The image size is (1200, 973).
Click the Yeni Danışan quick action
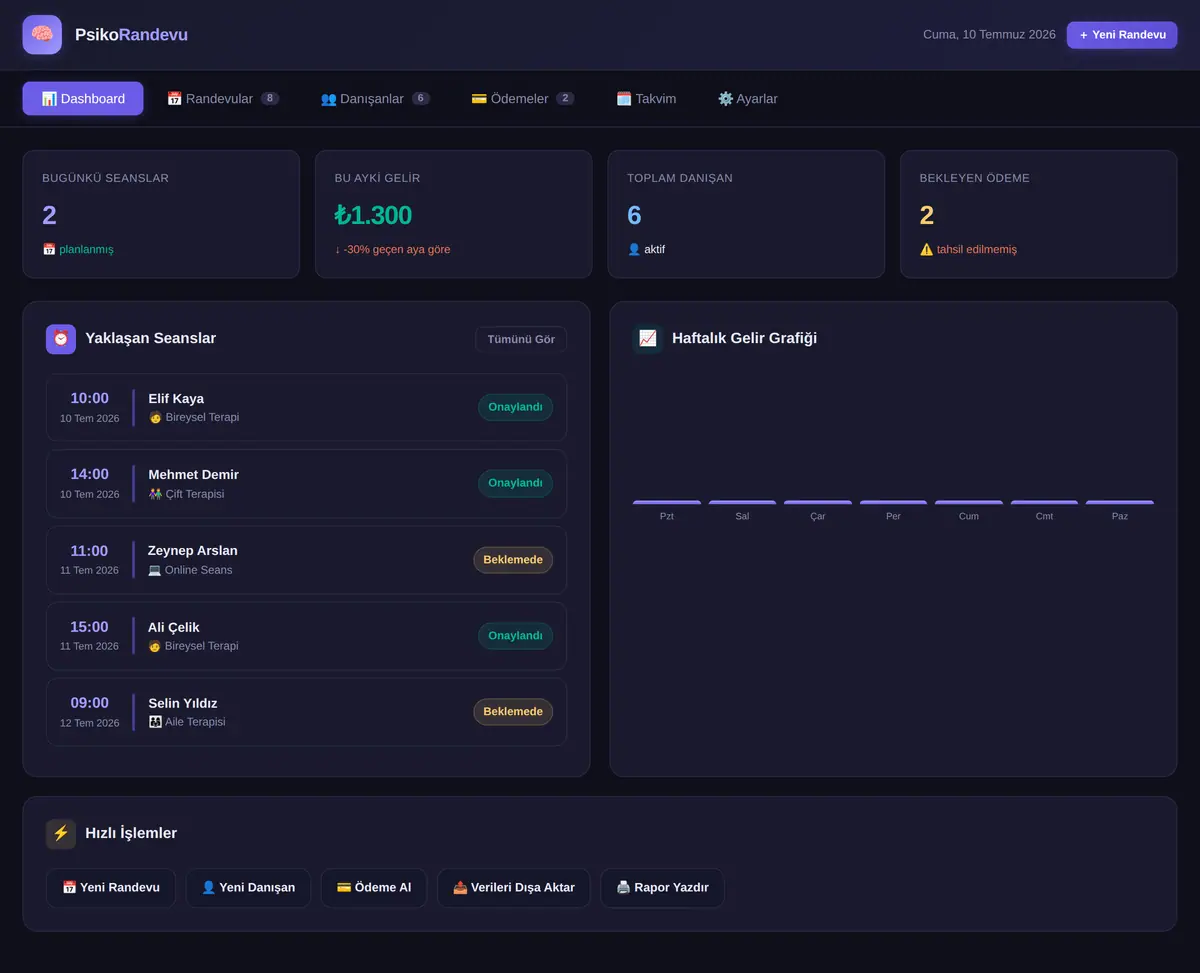coord(248,888)
